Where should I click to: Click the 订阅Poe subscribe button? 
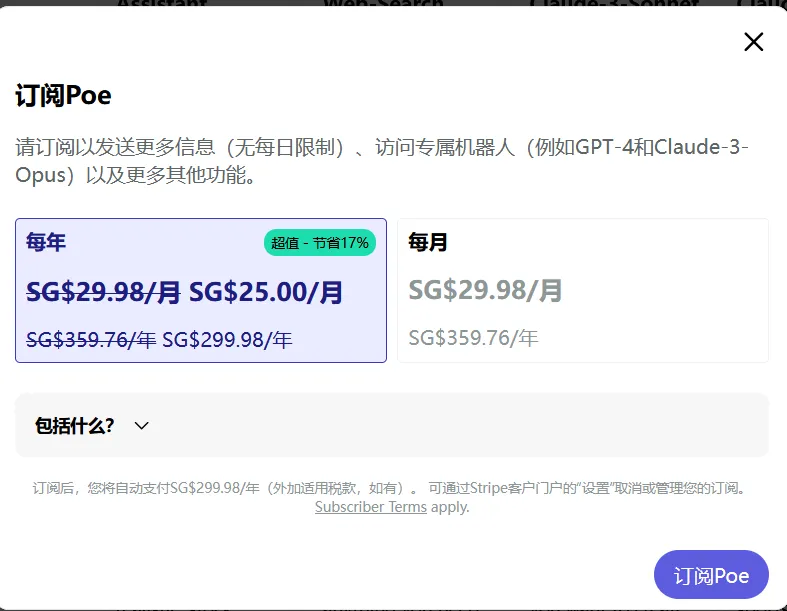[x=711, y=574]
